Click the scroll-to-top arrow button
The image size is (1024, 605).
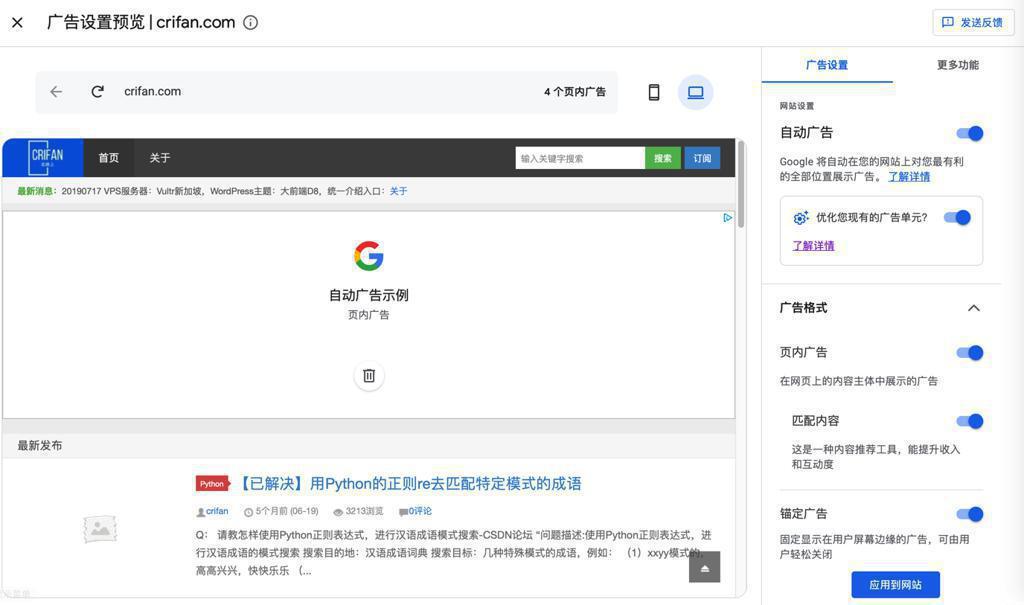[x=705, y=566]
